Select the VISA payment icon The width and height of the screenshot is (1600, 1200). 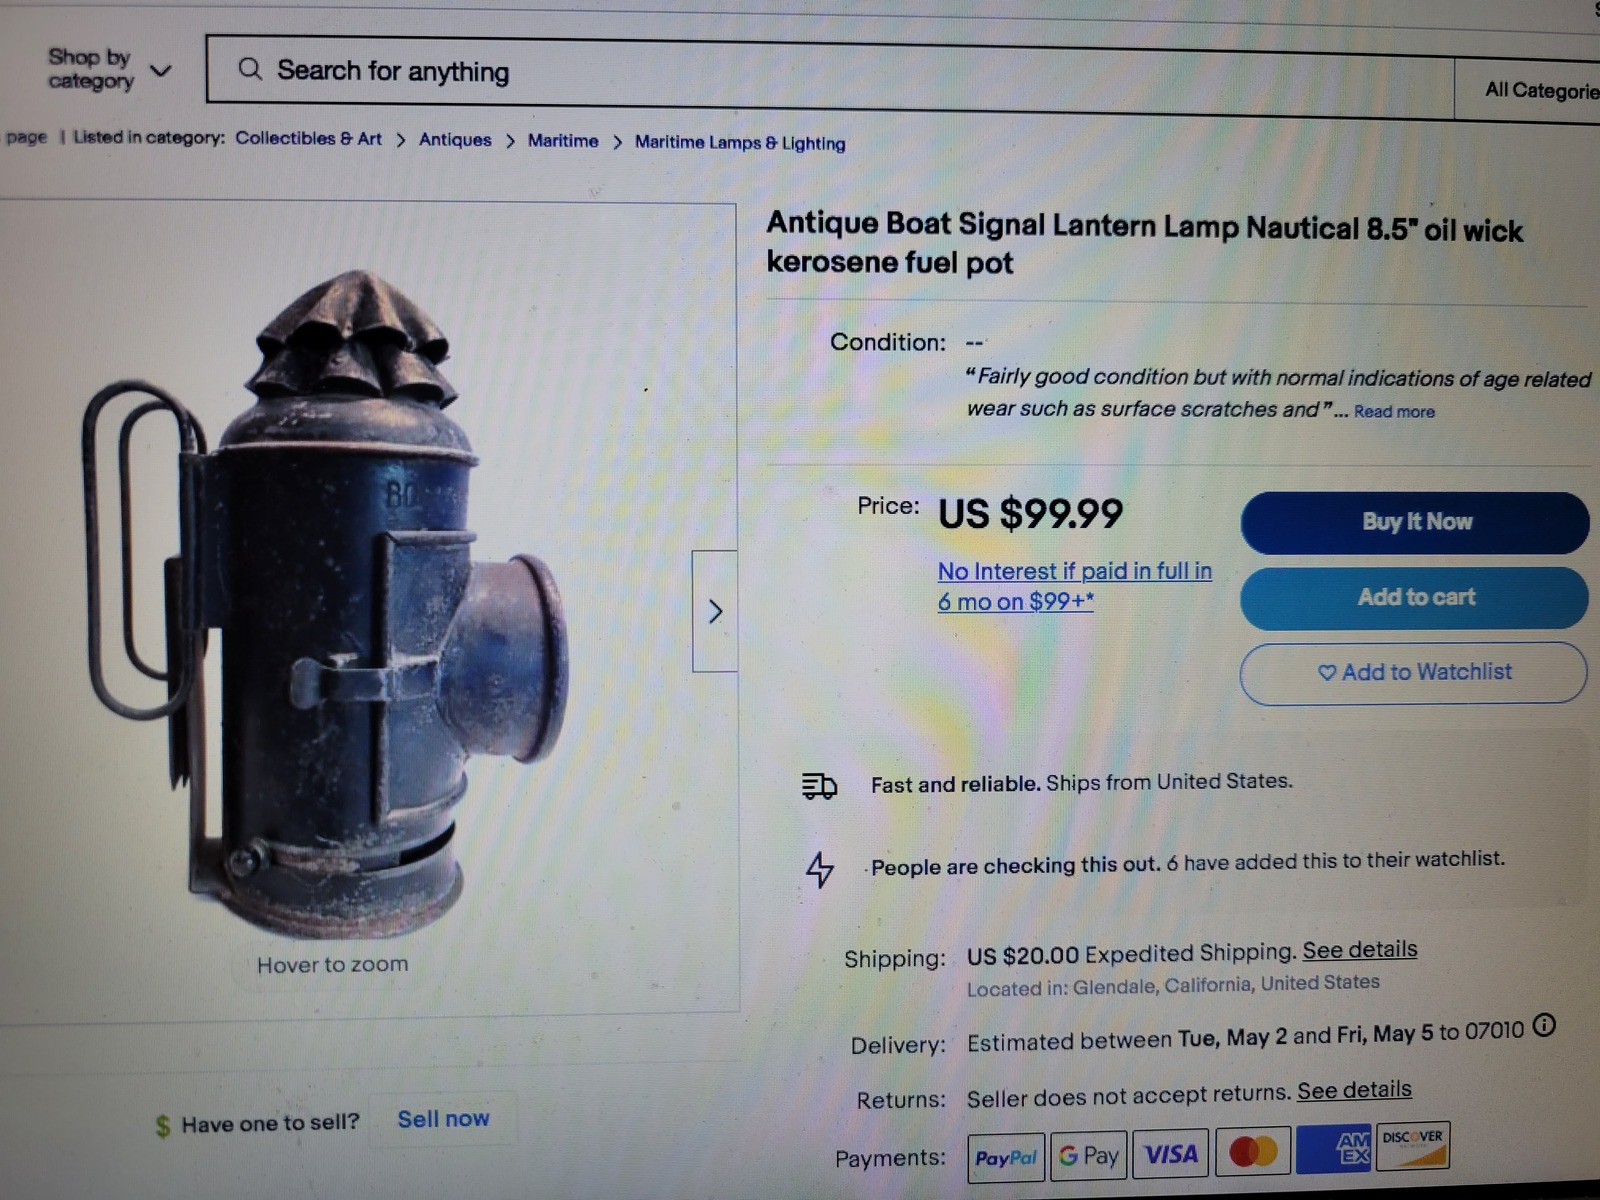coord(1171,1154)
